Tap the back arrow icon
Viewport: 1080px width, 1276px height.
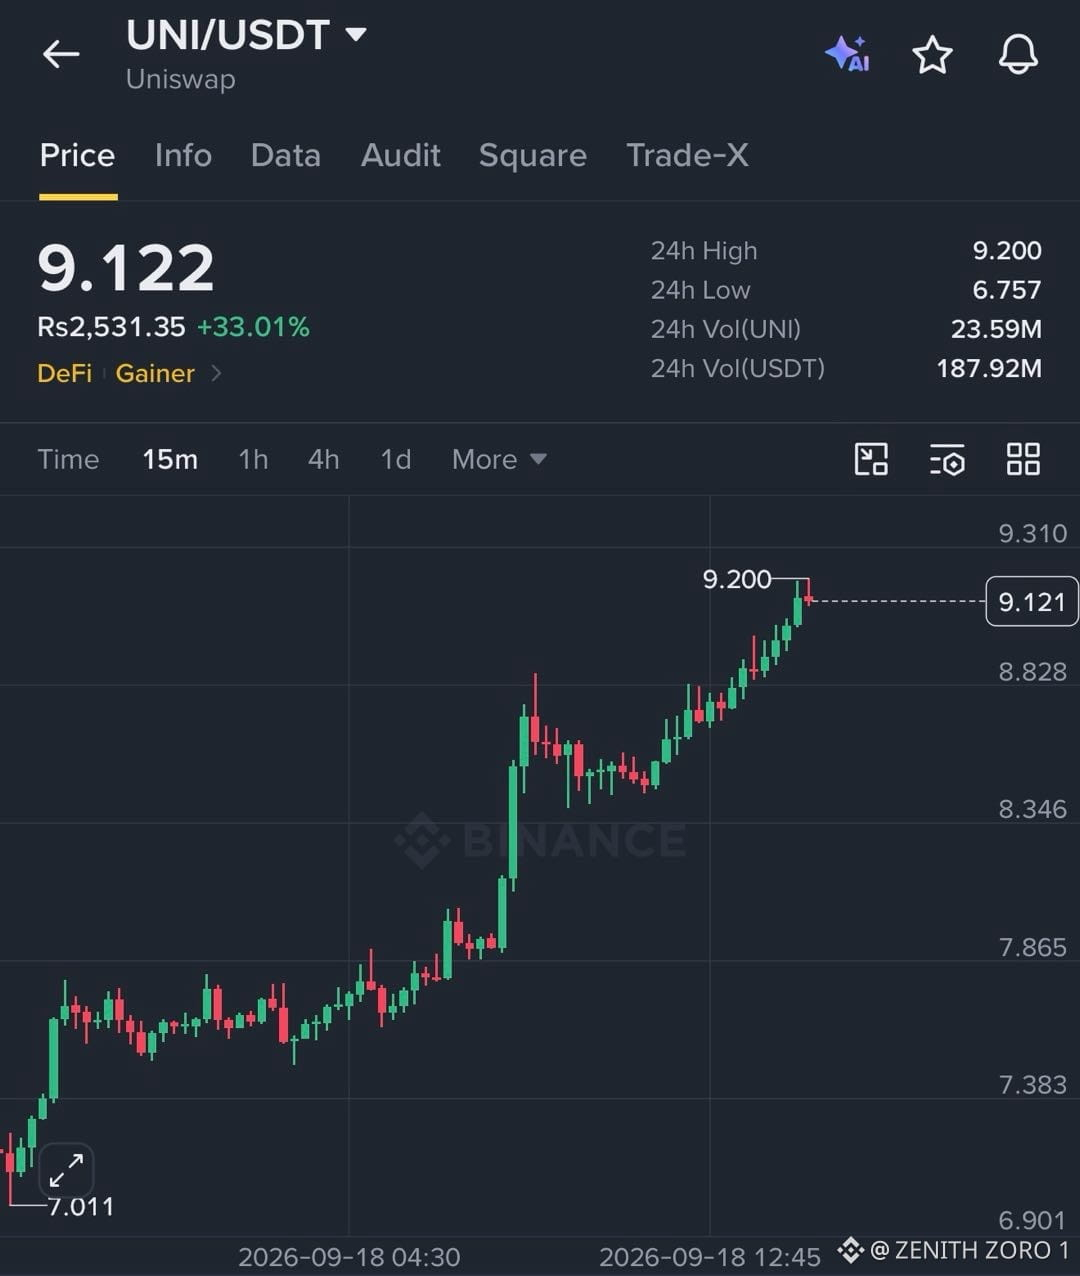point(61,54)
